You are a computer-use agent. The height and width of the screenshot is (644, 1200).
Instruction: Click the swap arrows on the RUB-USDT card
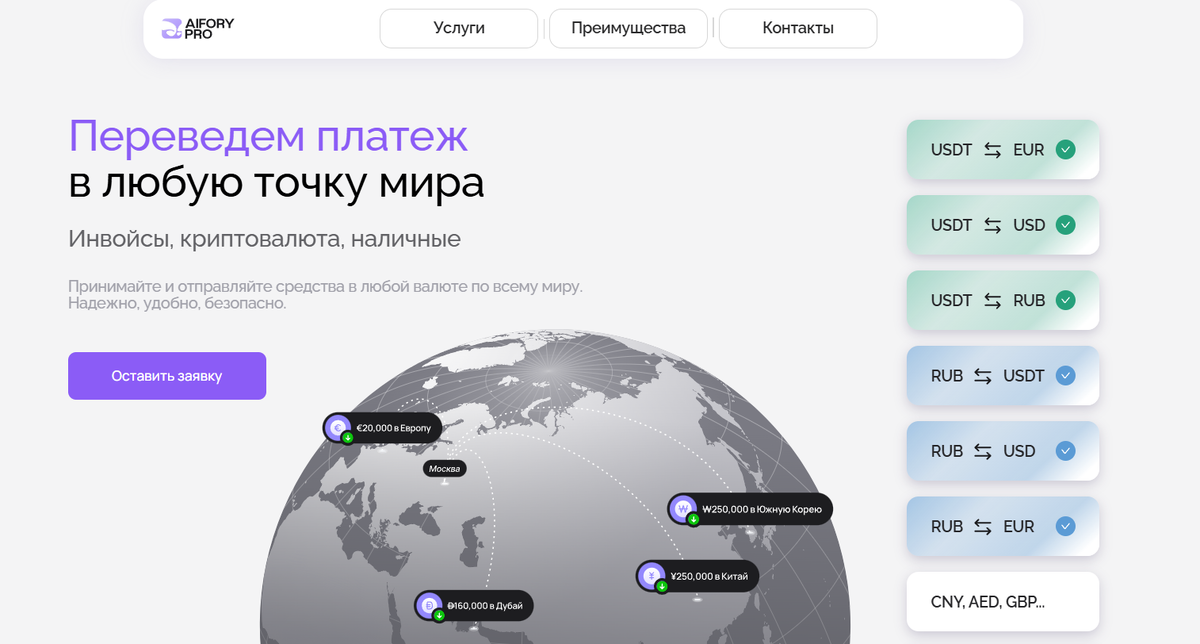[x=984, y=375]
